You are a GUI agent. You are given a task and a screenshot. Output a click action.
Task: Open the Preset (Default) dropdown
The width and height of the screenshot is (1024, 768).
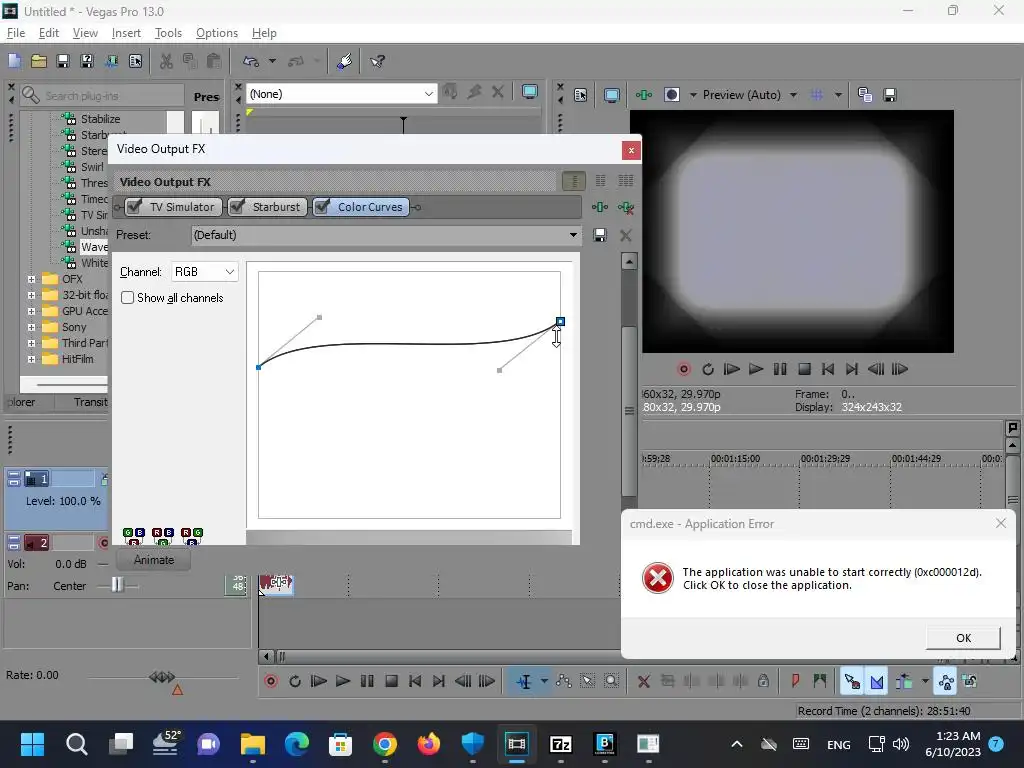(x=385, y=235)
